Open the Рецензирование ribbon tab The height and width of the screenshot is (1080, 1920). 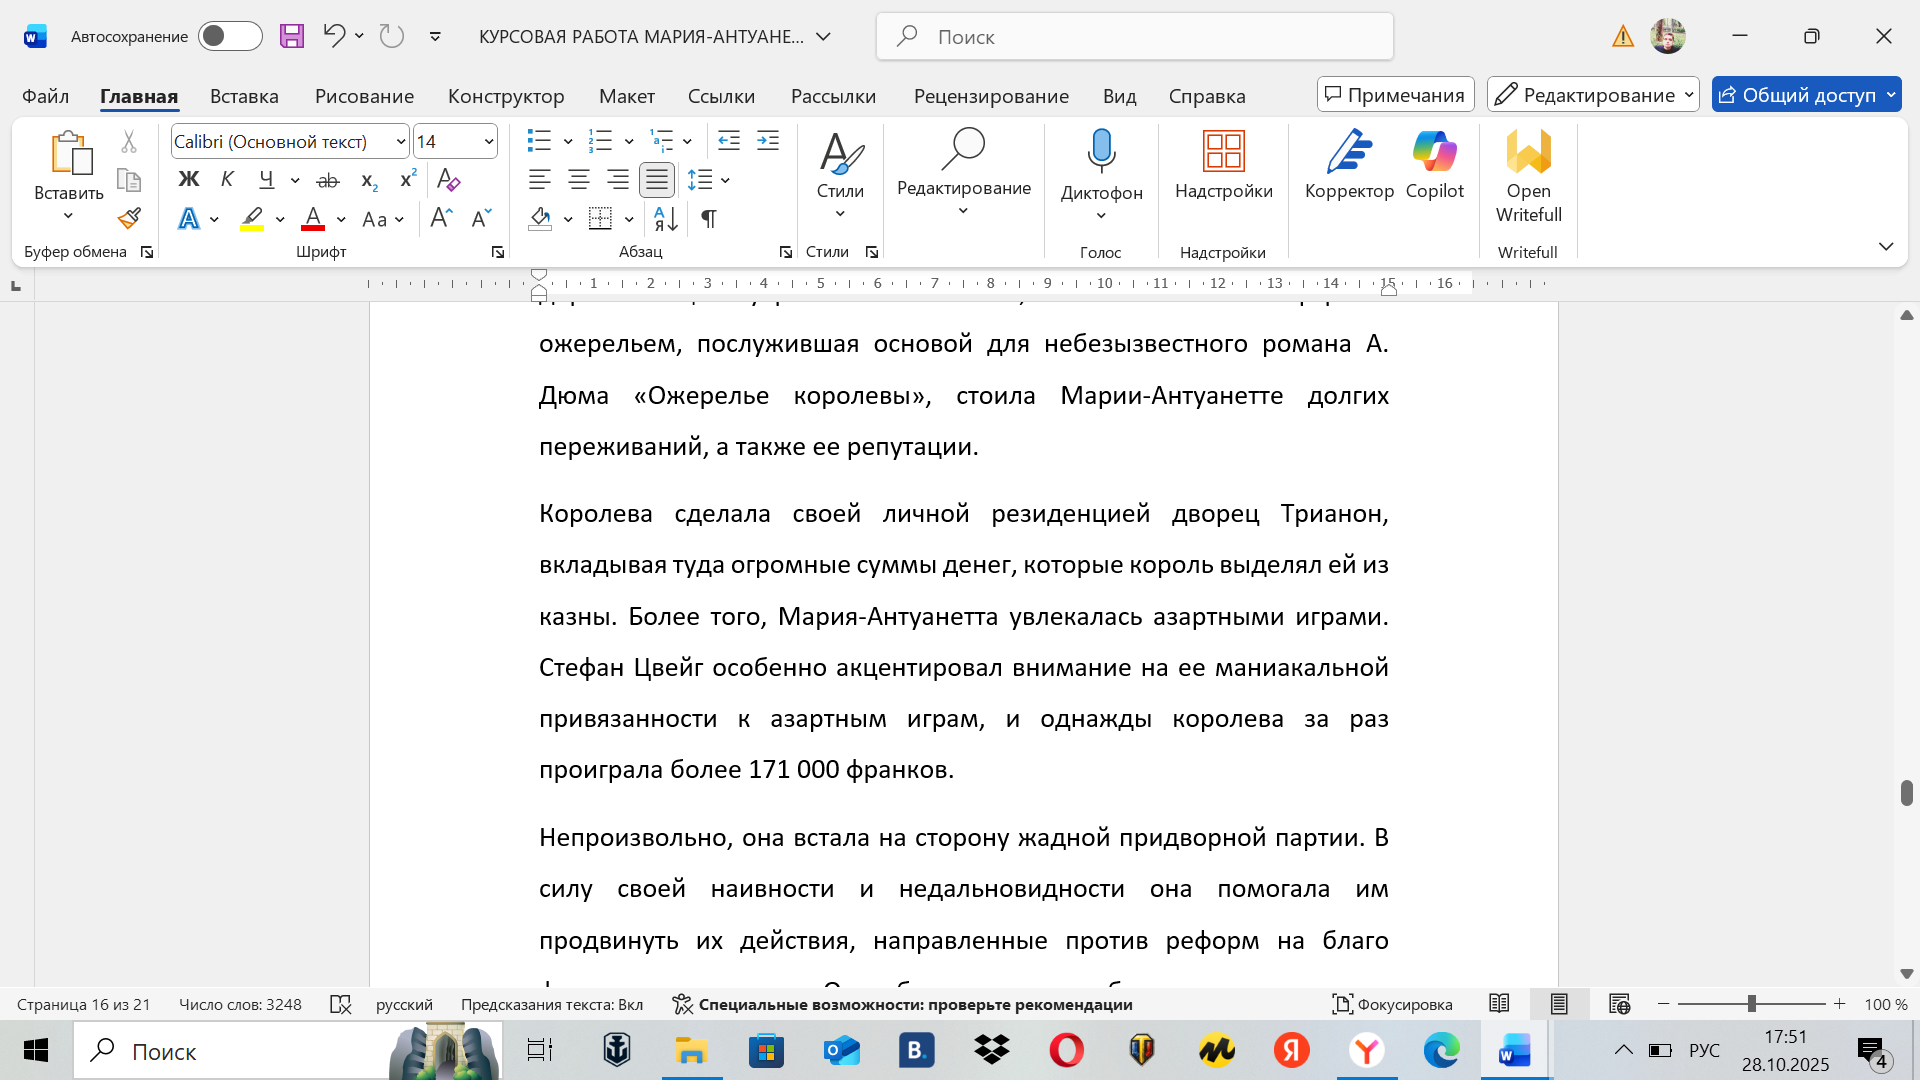click(990, 96)
